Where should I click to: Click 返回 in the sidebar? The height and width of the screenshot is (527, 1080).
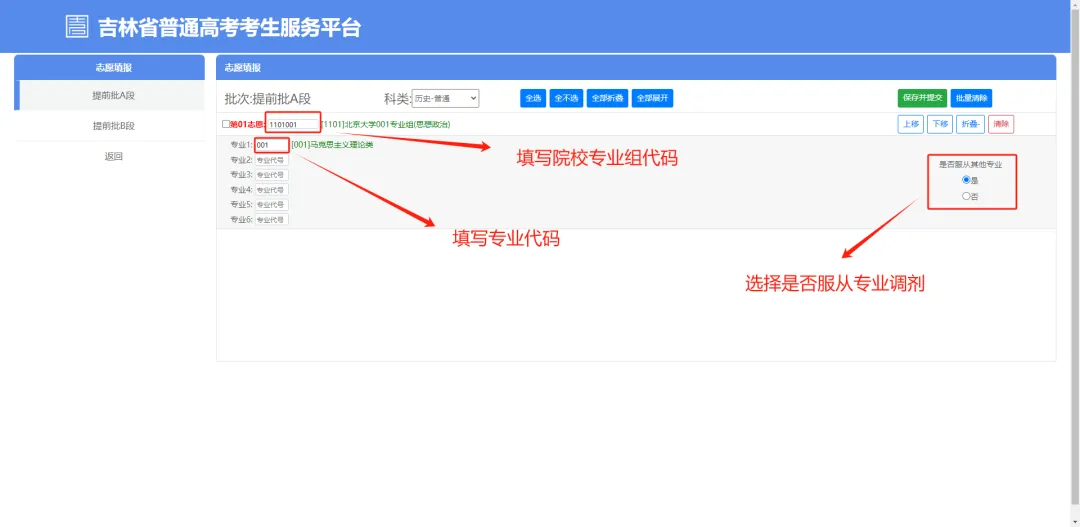click(x=113, y=156)
